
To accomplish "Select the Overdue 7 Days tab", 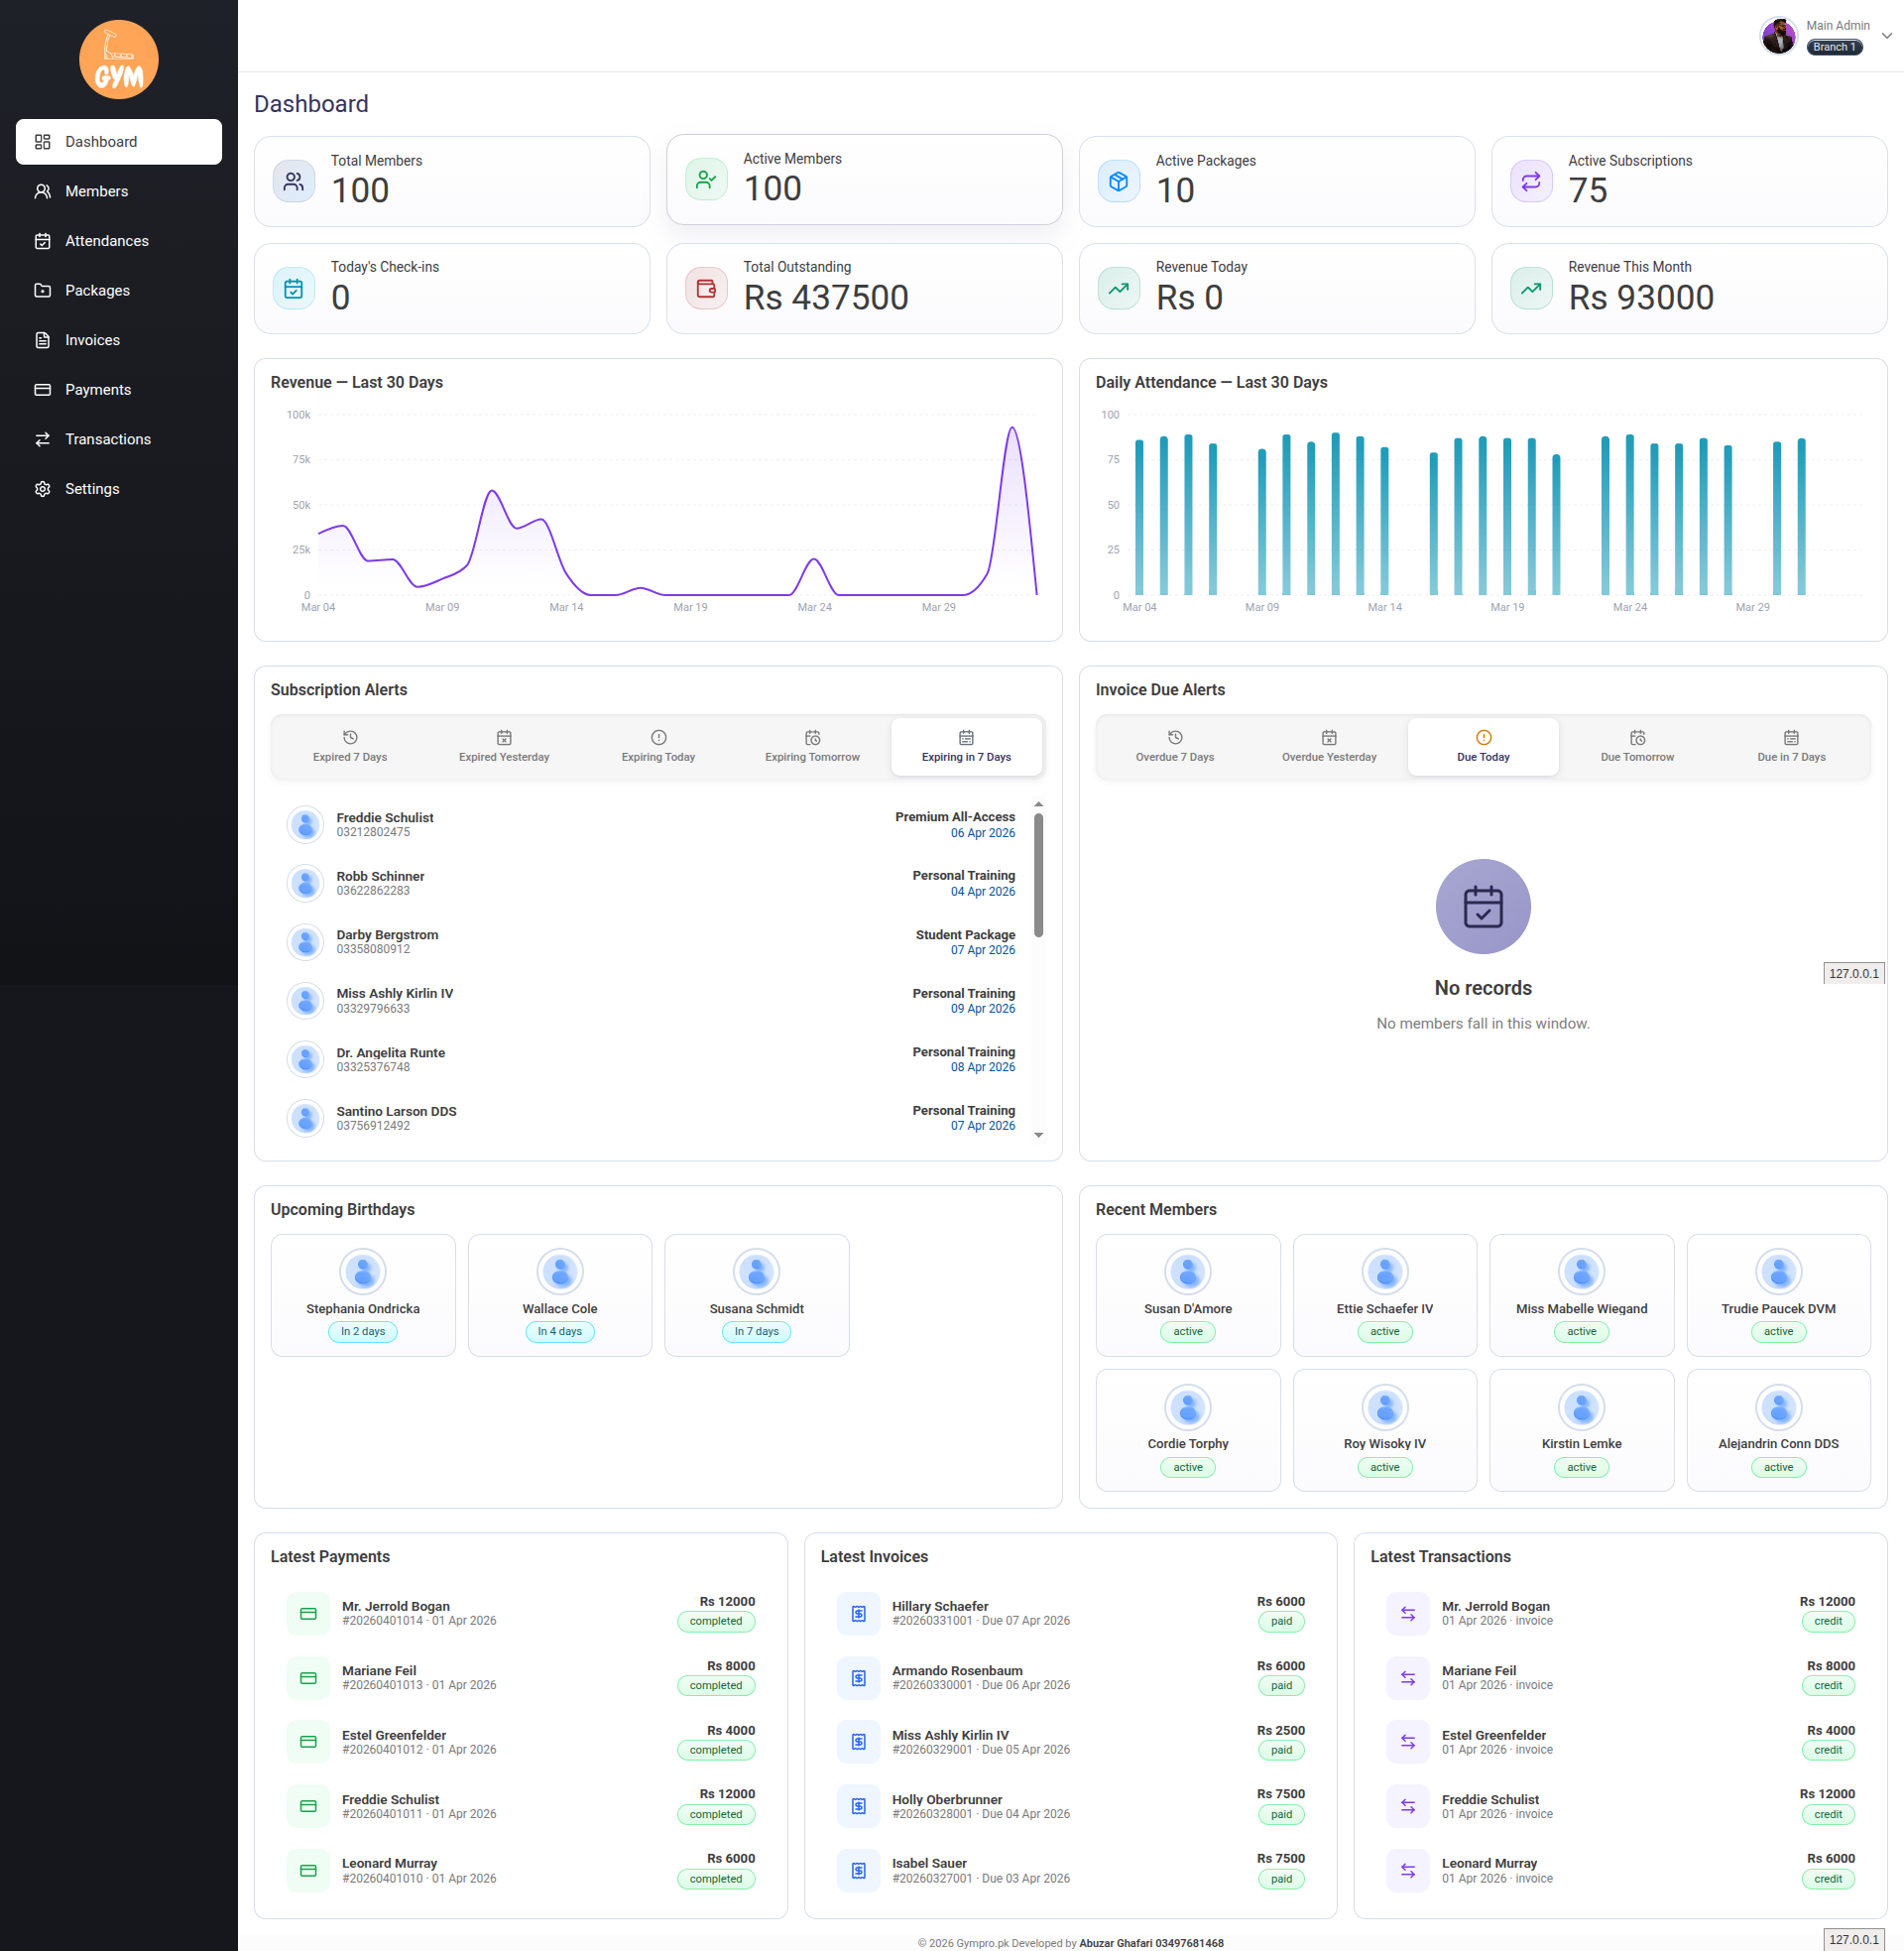I will 1175,746.
